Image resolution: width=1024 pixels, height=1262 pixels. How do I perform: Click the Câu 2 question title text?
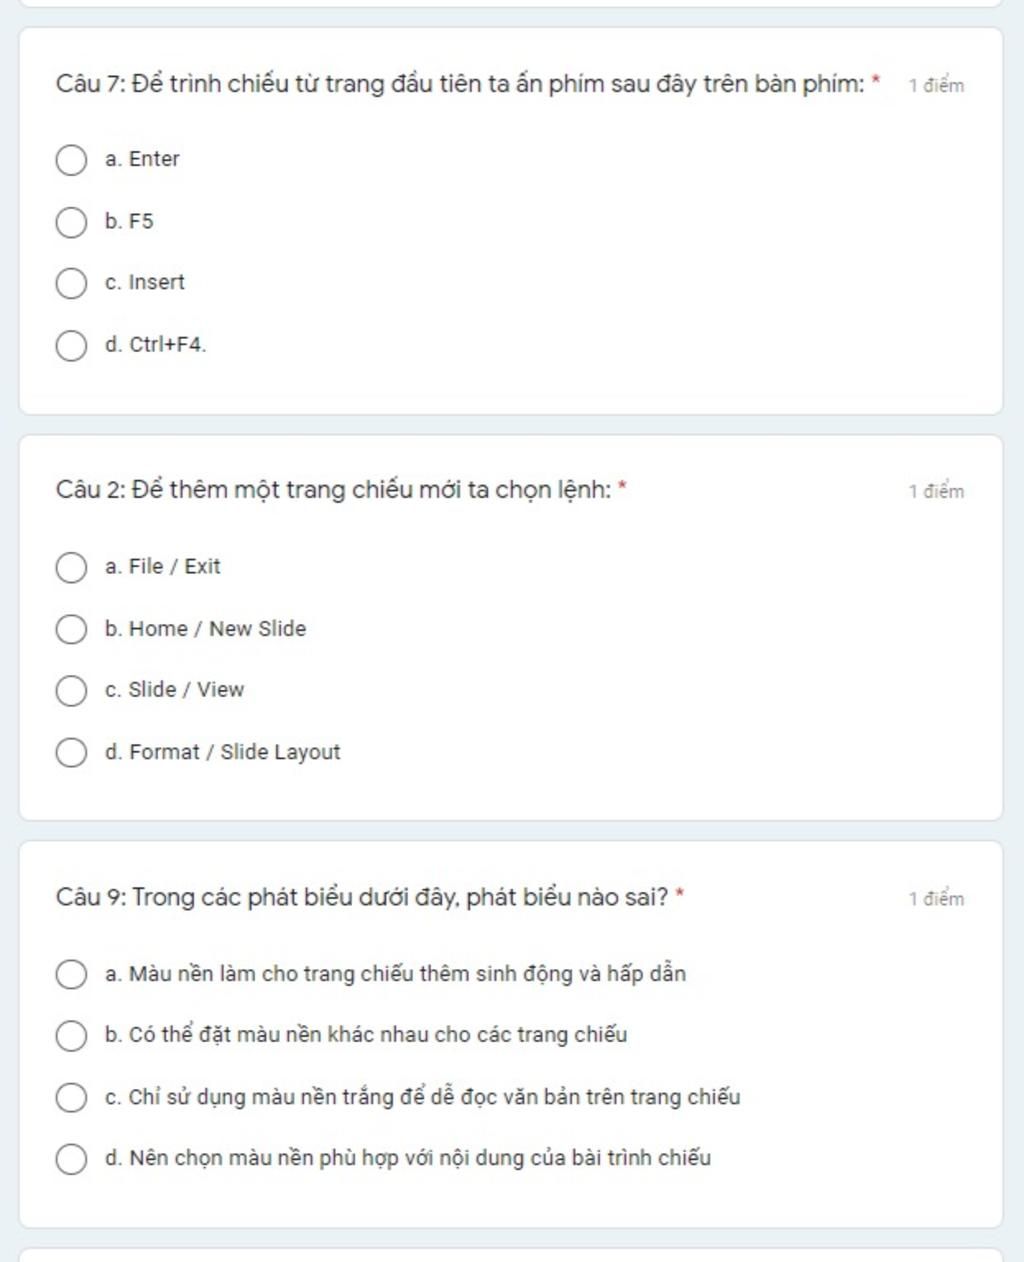[333, 490]
